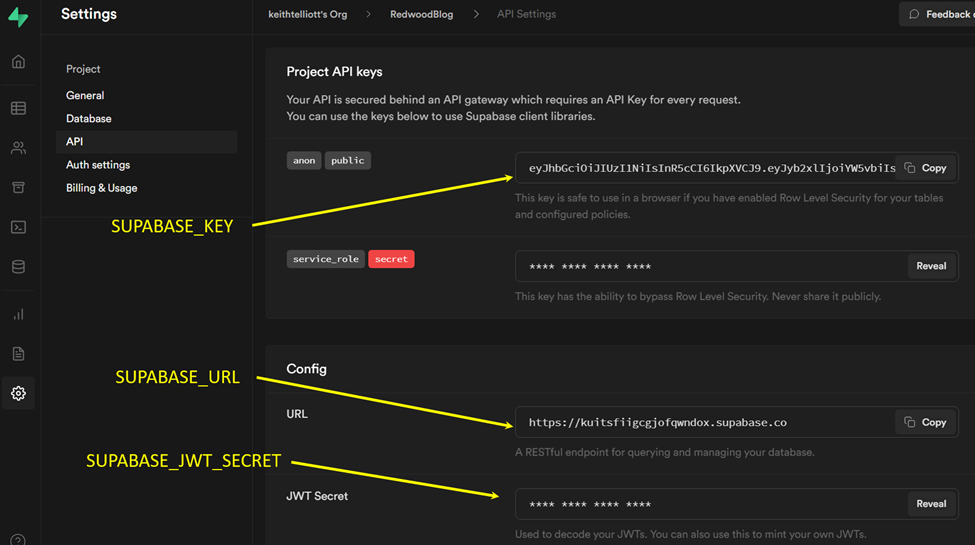Go to RedwoodBlog breadcrumb
The width and height of the screenshot is (975, 545).
click(x=422, y=14)
